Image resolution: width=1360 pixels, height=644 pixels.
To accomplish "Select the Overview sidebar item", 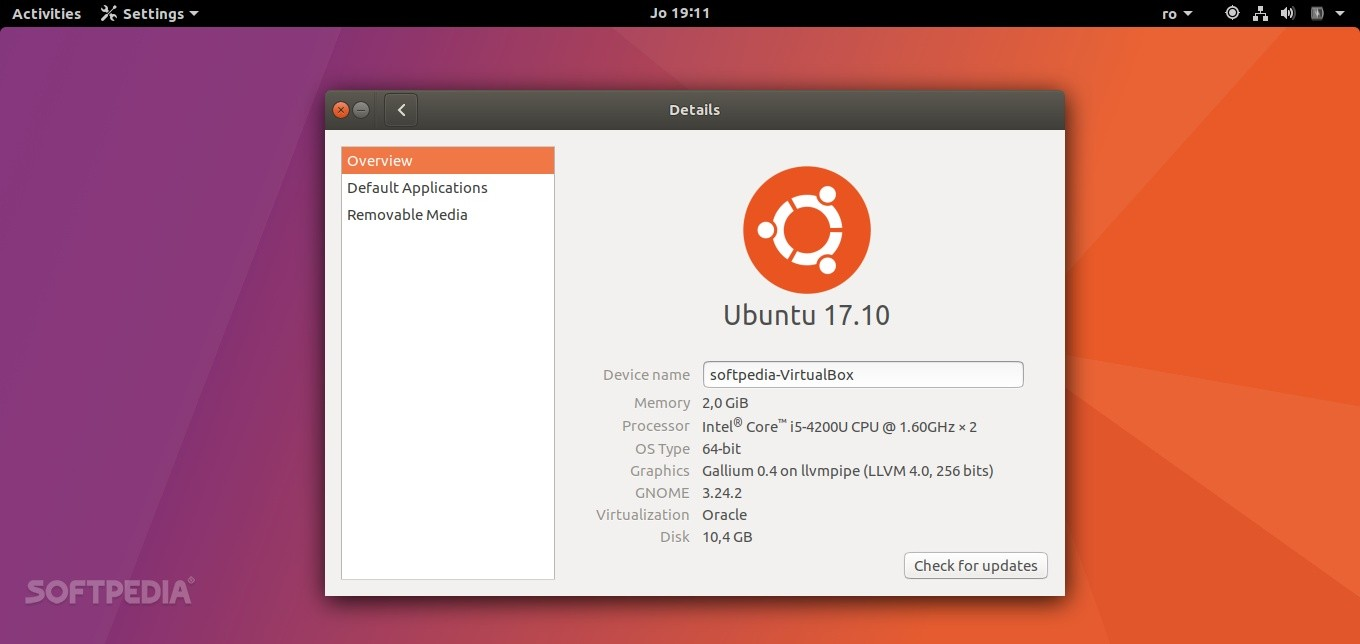I will point(448,161).
